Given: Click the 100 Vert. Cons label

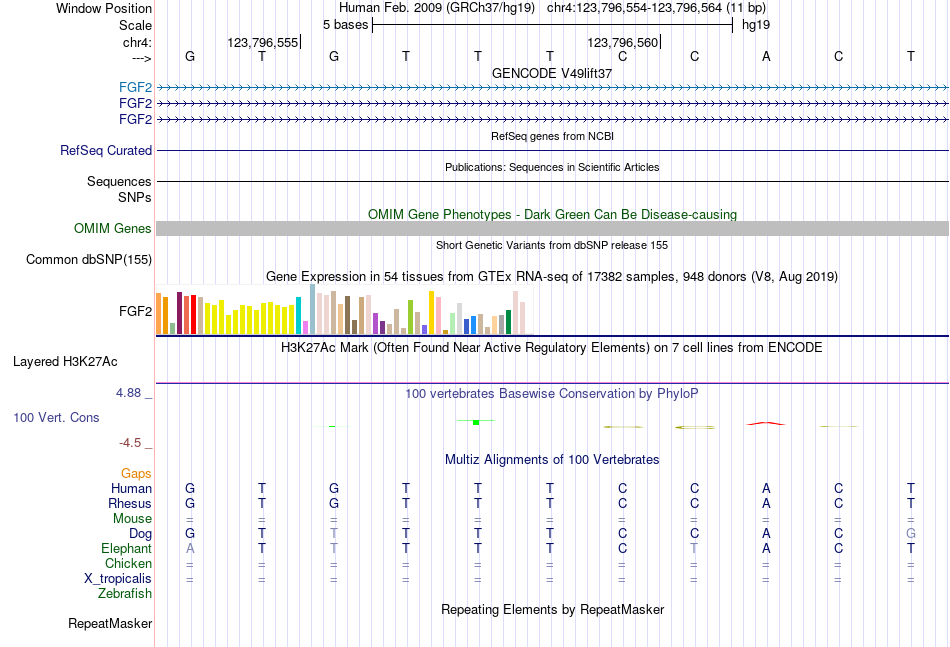Looking at the screenshot, I should 56,417.
